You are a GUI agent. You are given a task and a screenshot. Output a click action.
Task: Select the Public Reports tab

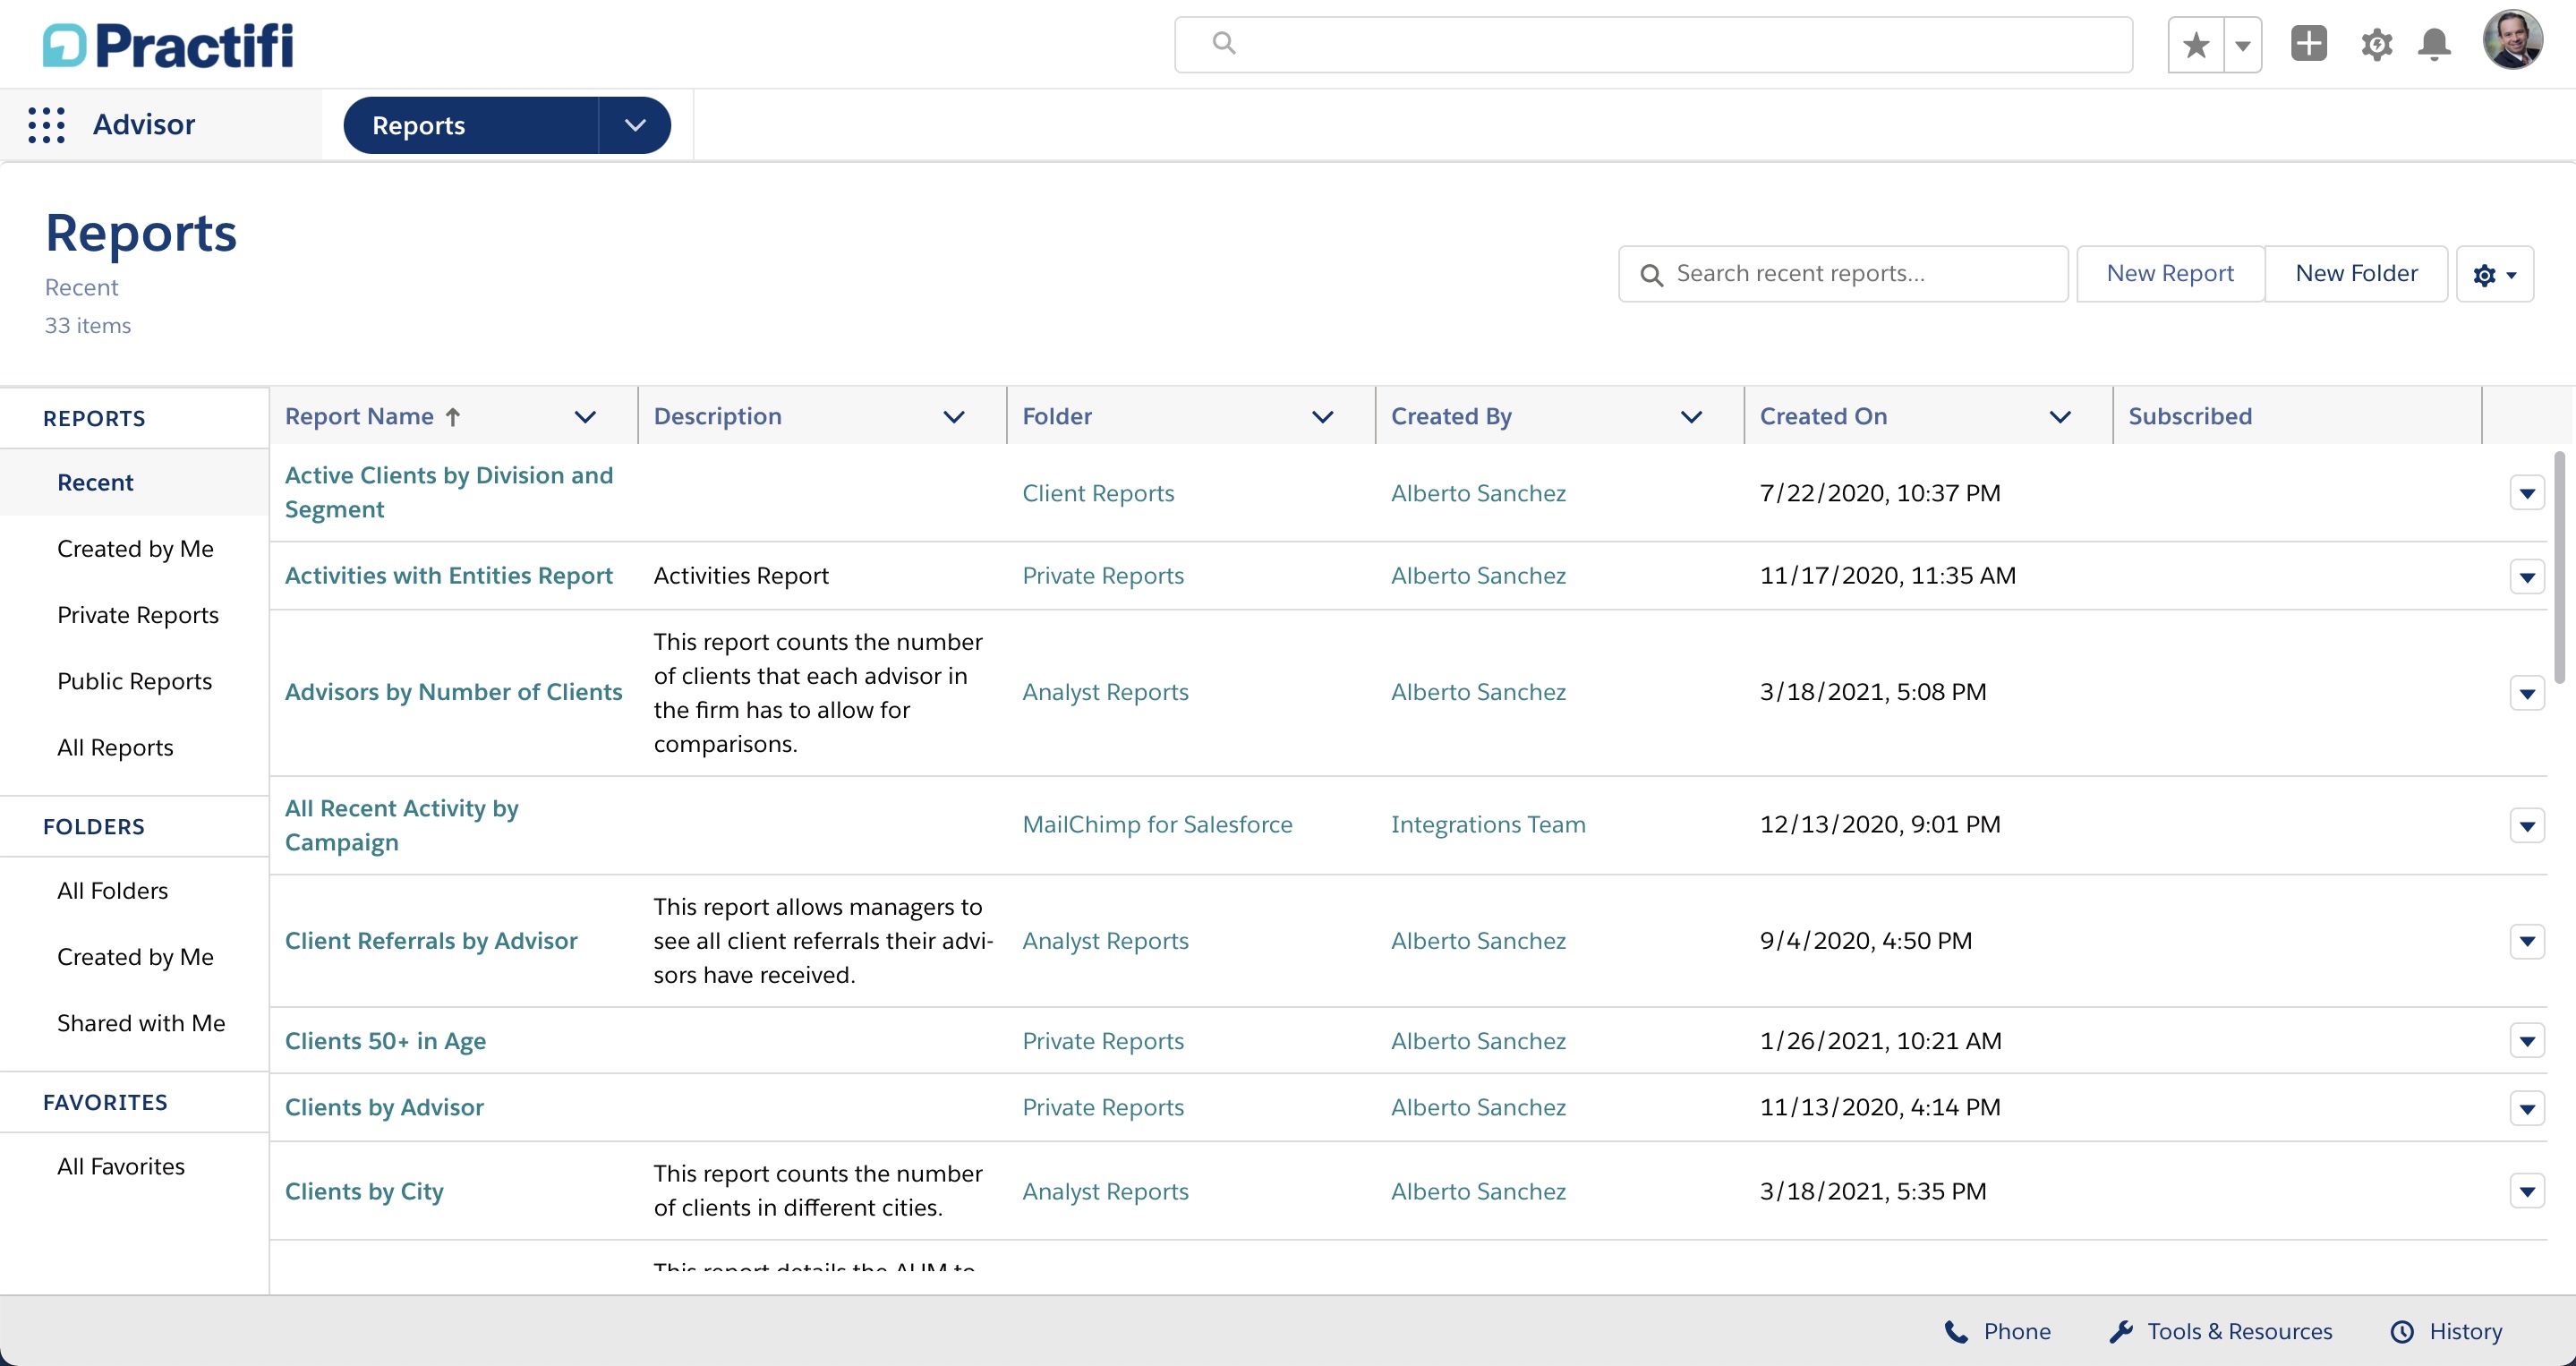pyautogui.click(x=135, y=681)
